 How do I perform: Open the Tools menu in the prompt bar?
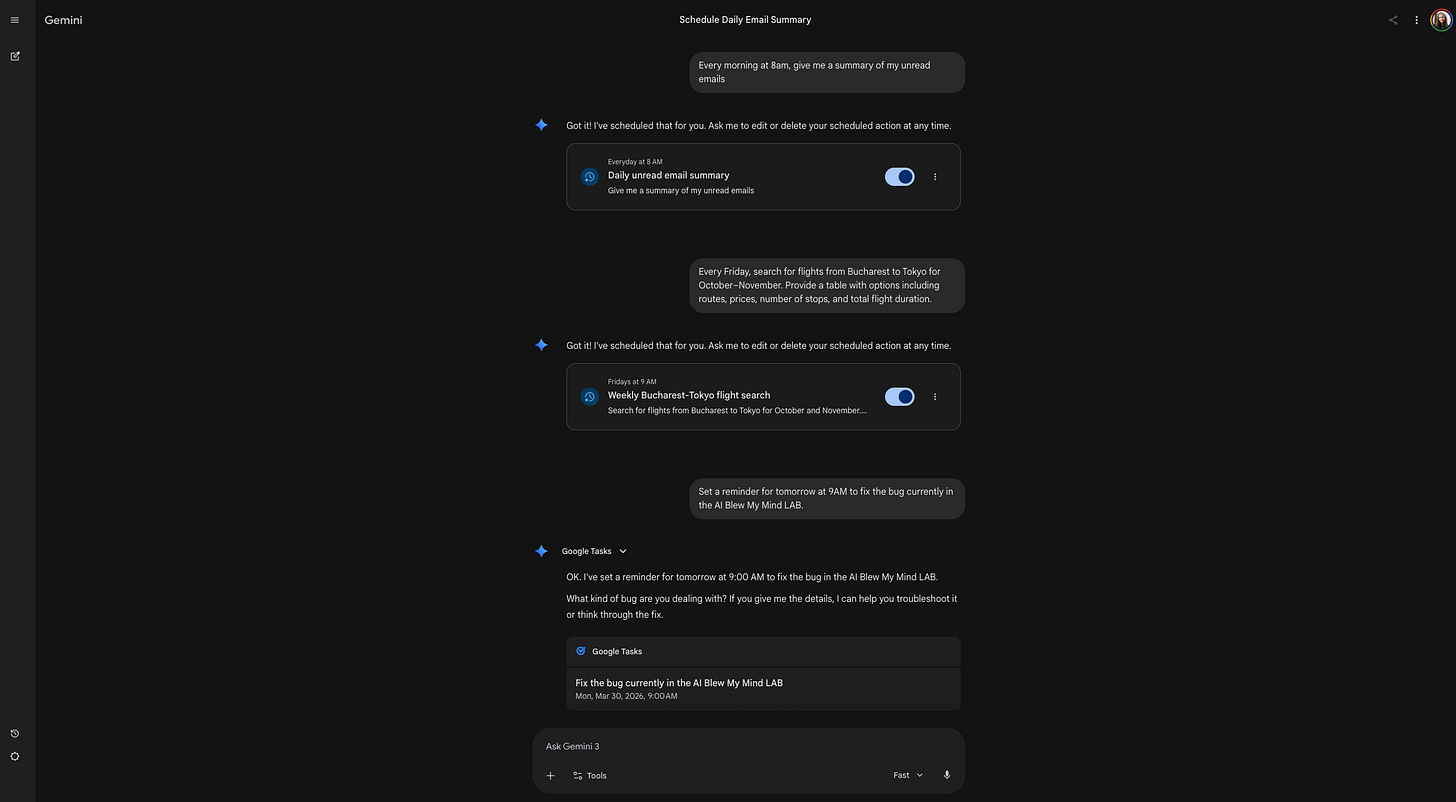589,775
